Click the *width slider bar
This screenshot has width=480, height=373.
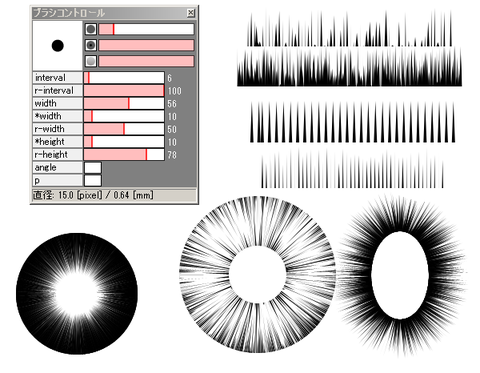pos(124,116)
